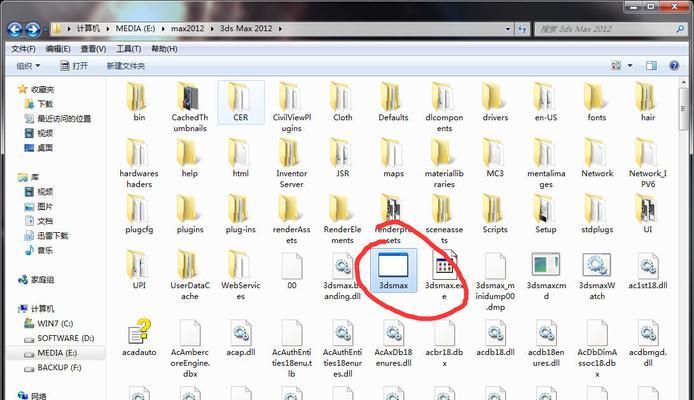Open the 组织 dropdown menu
The width and height of the screenshot is (694, 400).
[28, 66]
